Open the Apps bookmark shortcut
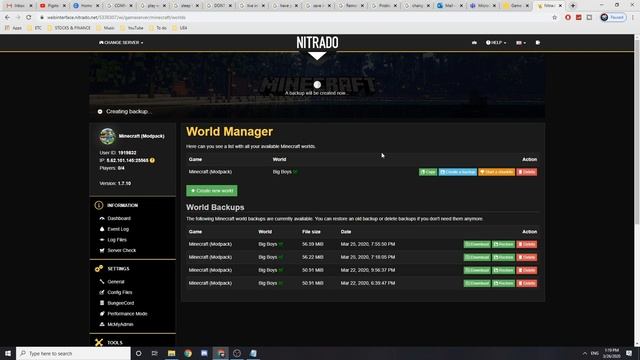This screenshot has height=360, width=640. [13, 28]
